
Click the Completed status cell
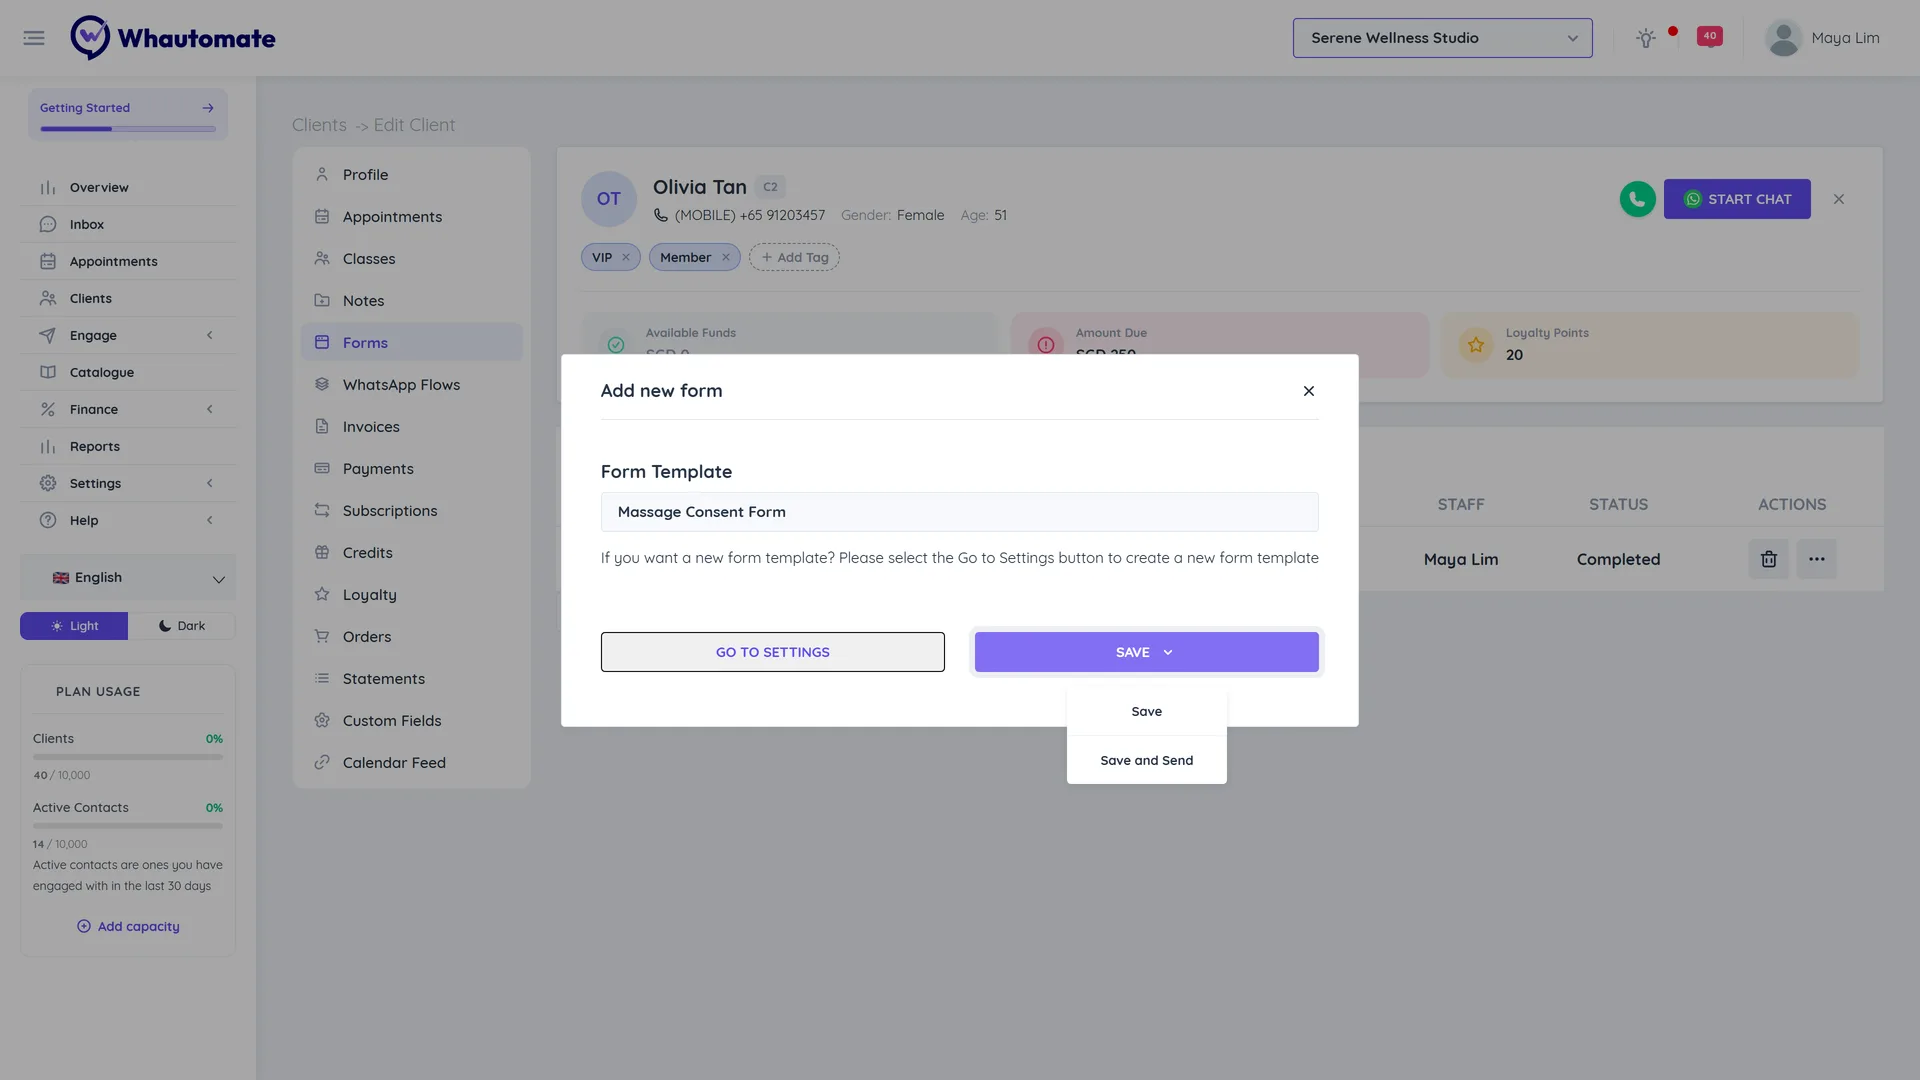coord(1618,560)
